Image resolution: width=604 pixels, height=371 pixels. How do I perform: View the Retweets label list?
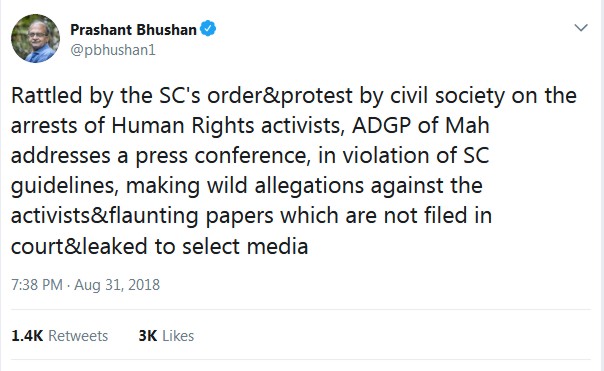(x=78, y=336)
